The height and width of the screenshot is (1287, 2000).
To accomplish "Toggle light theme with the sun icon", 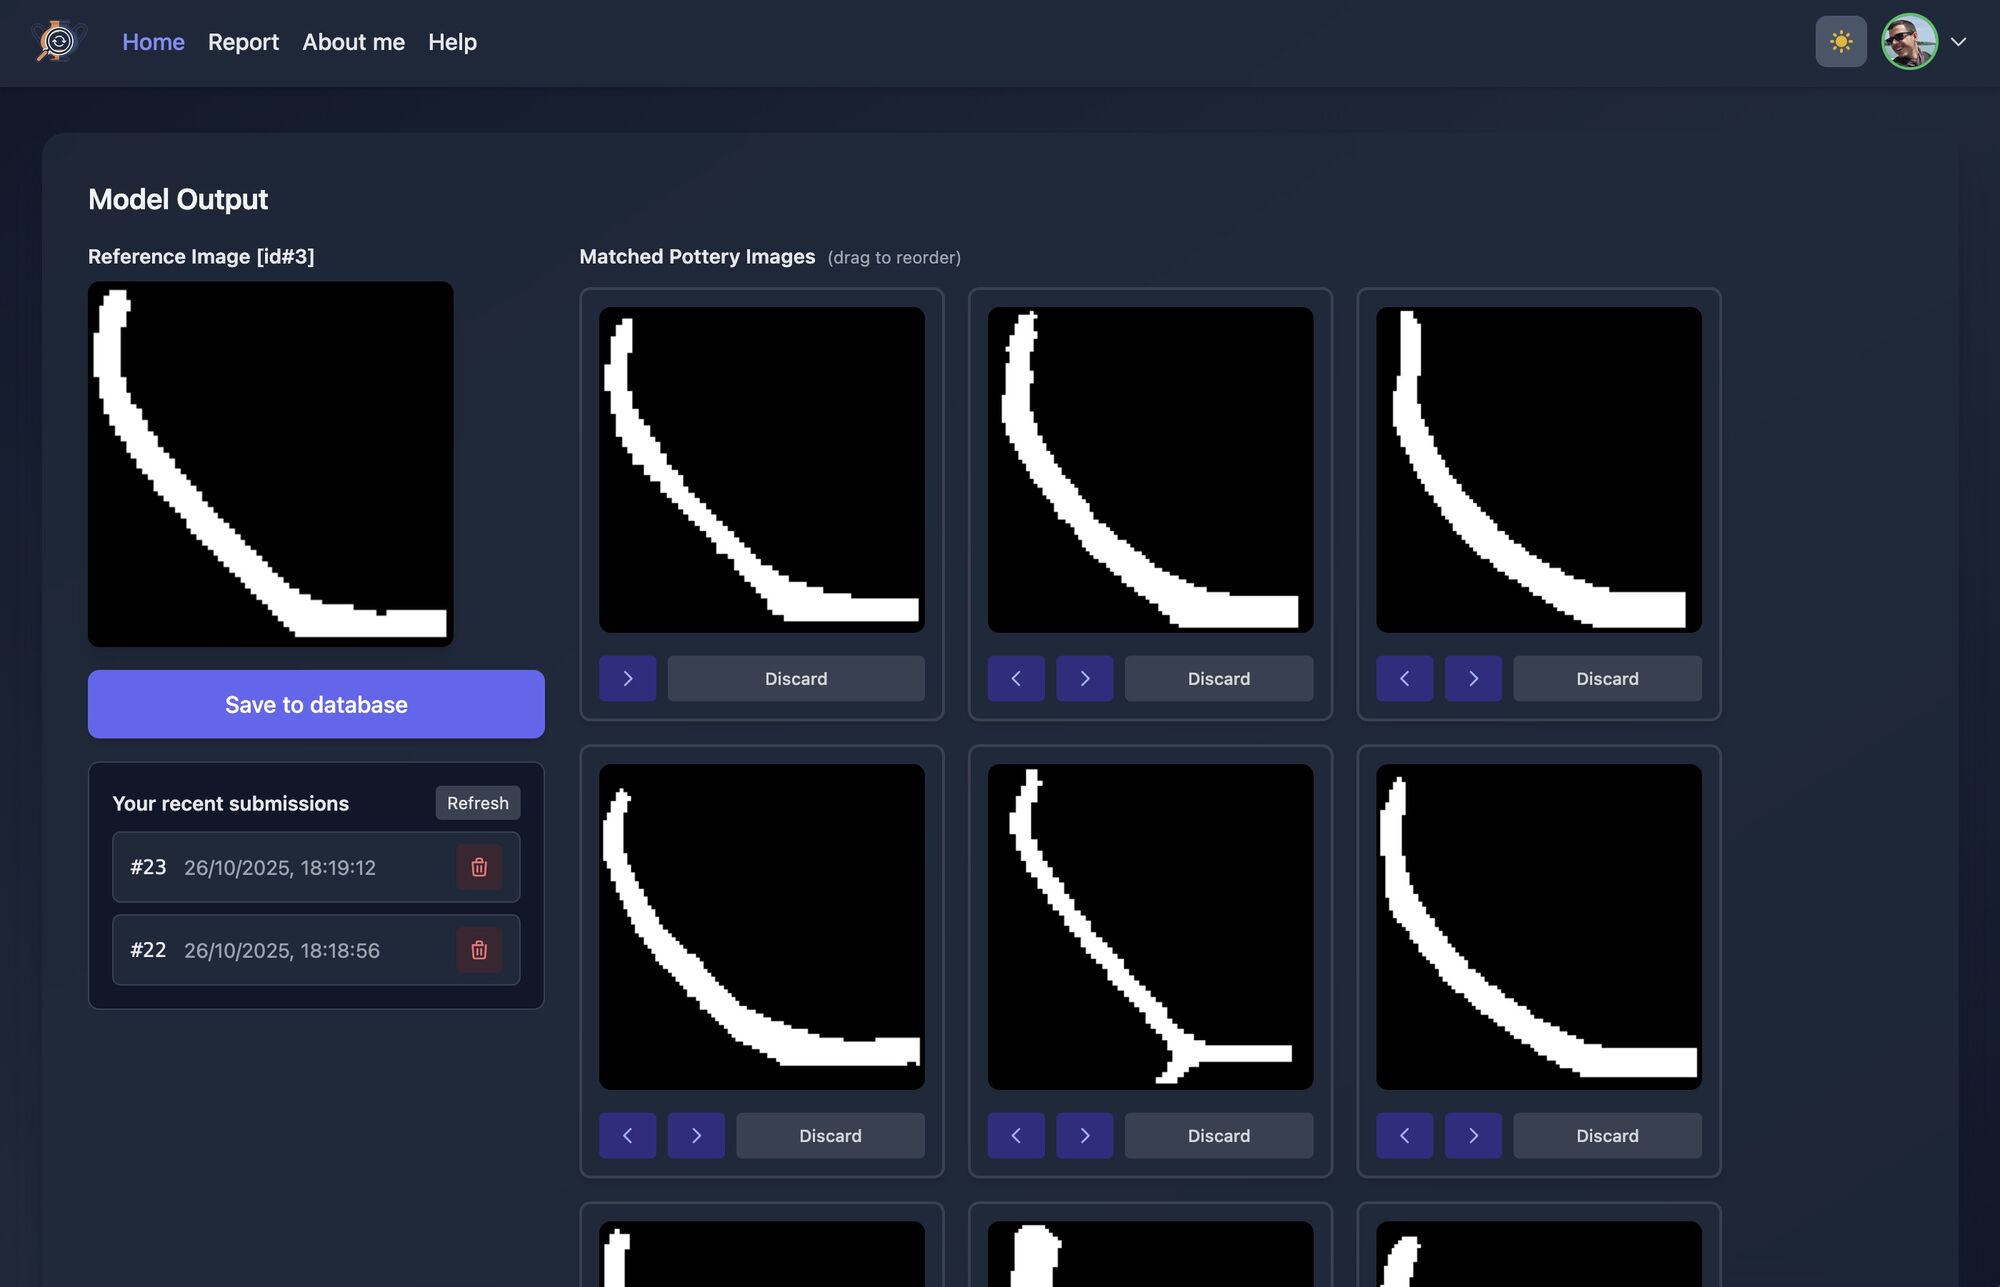I will [1840, 42].
